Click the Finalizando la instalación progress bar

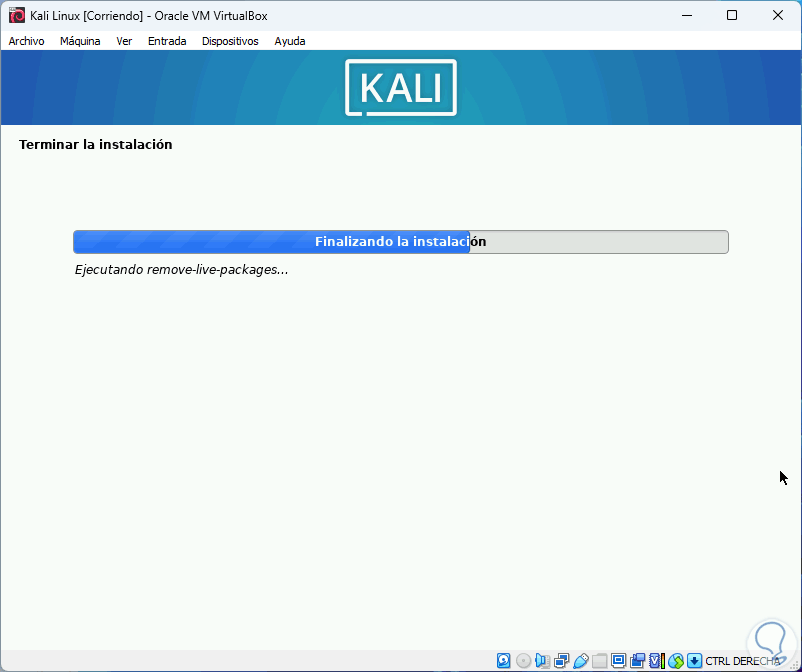click(x=400, y=242)
